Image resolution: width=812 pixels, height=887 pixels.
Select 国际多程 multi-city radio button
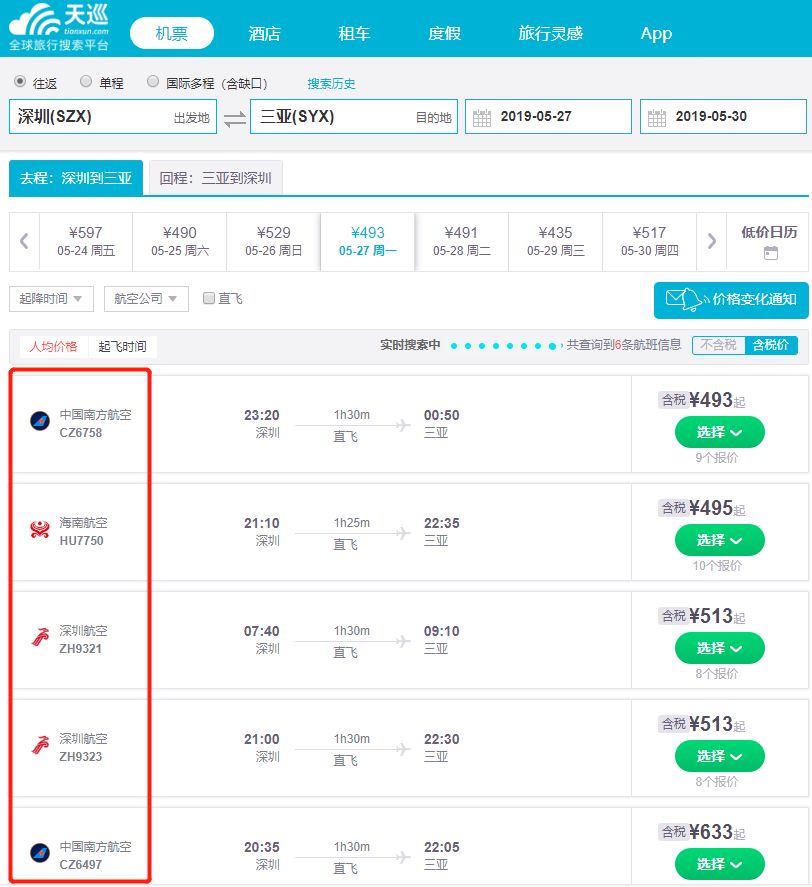pyautogui.click(x=153, y=81)
